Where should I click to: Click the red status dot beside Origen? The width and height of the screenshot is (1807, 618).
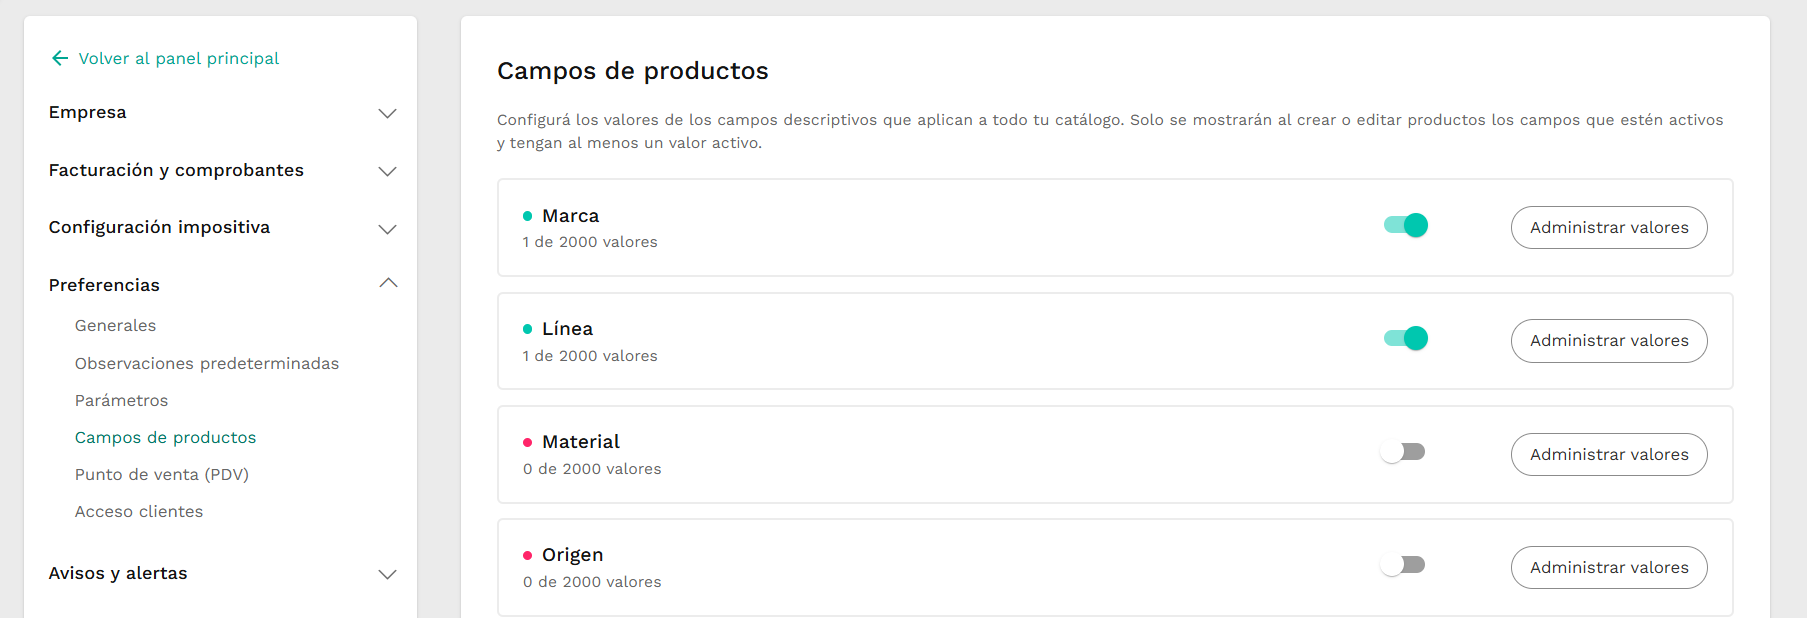(527, 555)
